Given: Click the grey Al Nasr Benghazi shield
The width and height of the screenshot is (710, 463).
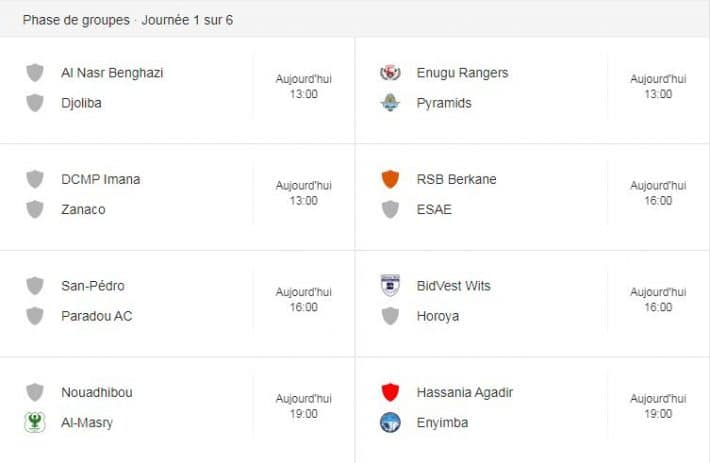Looking at the screenshot, I should (35, 72).
